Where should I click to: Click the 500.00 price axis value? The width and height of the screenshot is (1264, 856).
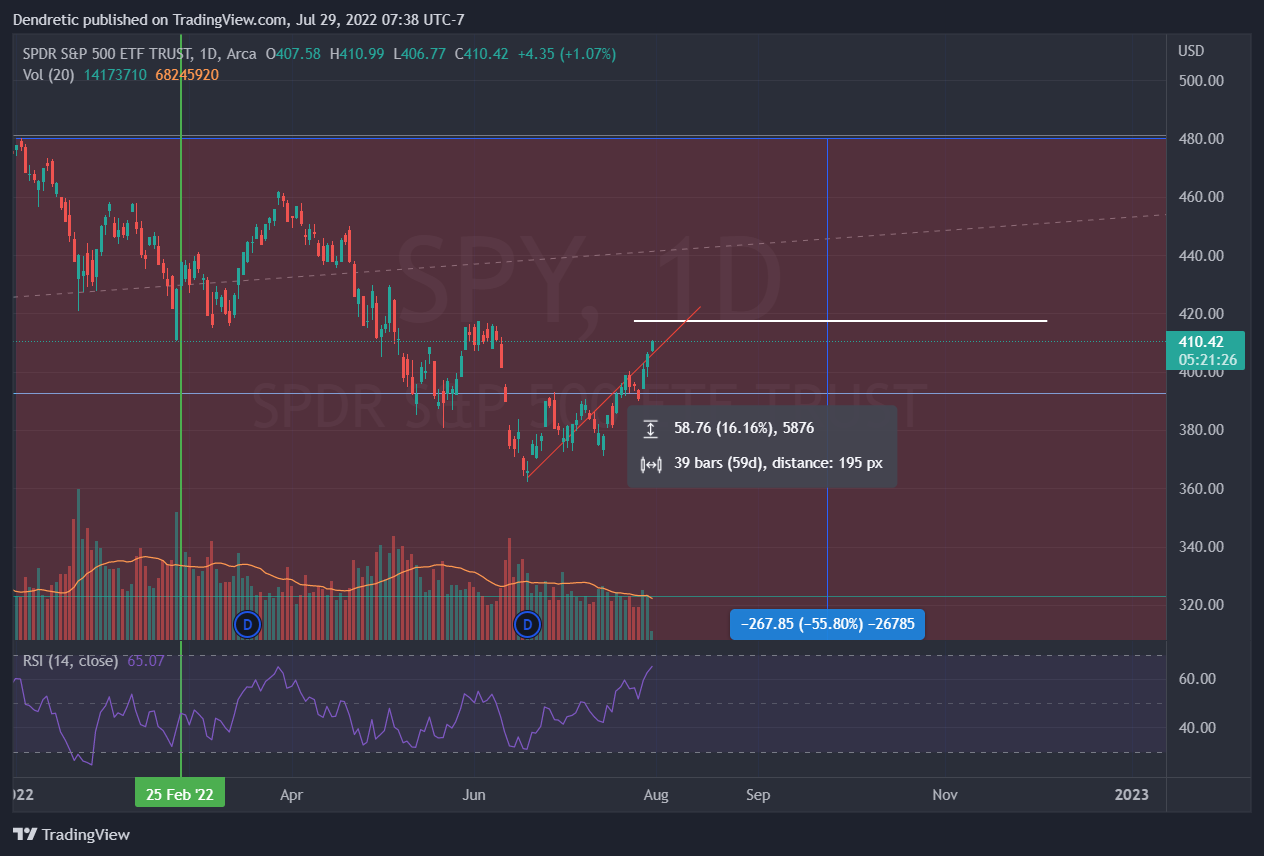[1201, 80]
